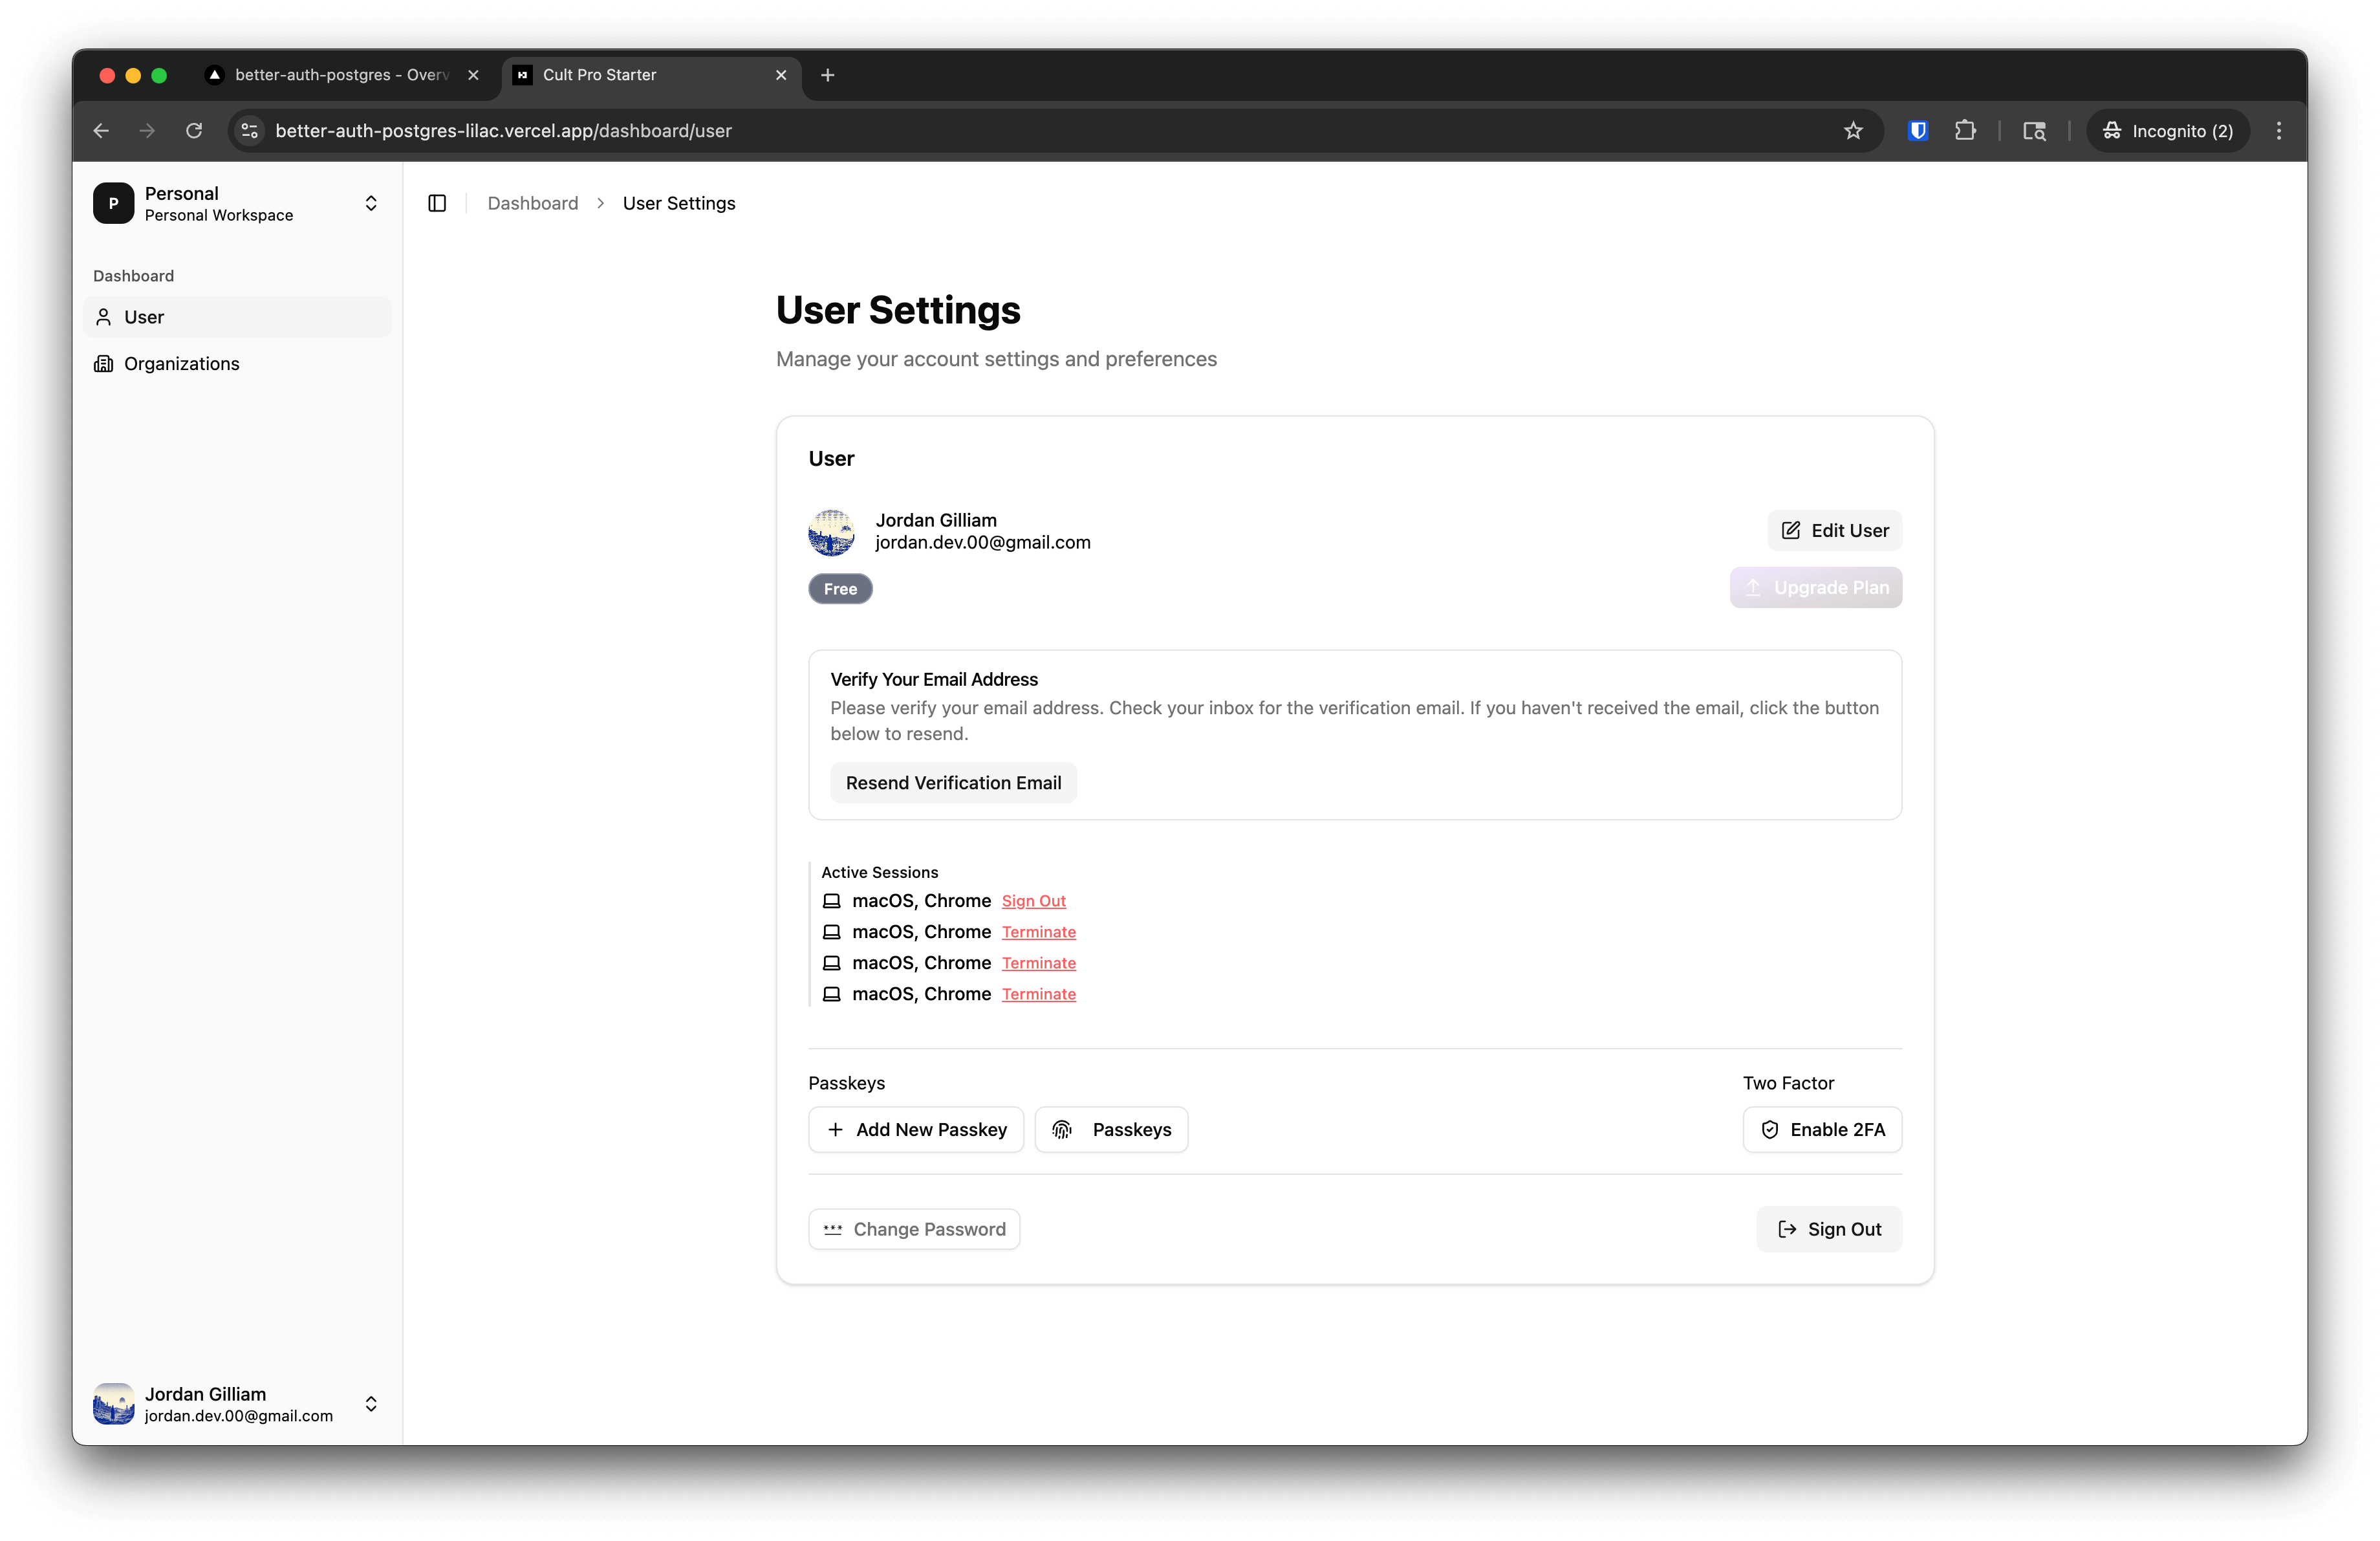Open the User section via its person icon
Image resolution: width=2380 pixels, height=1541 pixels.
105,316
